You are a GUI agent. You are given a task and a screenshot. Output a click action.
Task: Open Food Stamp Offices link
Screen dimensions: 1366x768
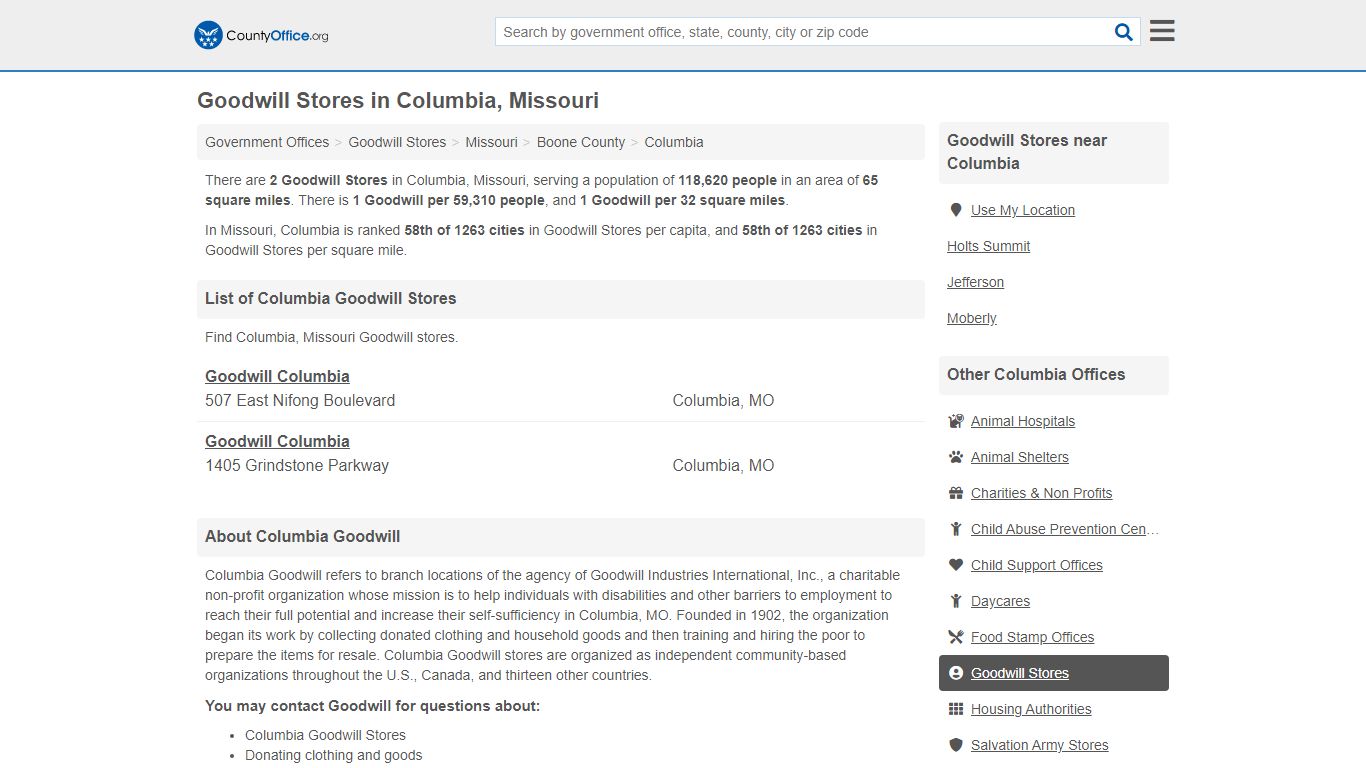coord(1032,637)
